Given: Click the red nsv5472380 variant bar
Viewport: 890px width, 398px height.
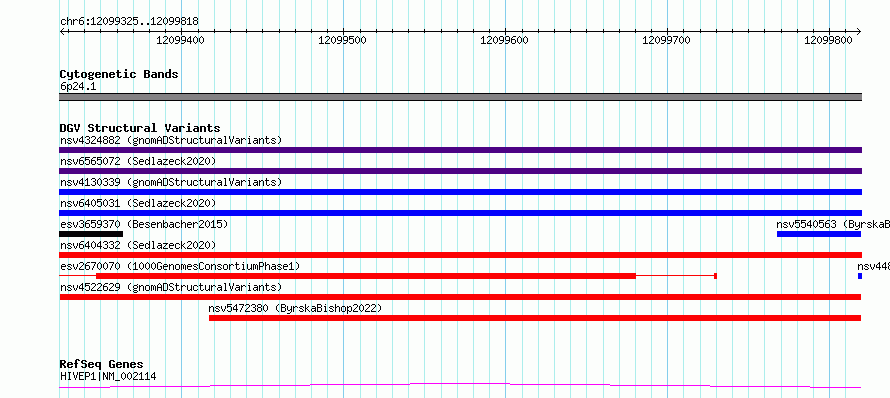Looking at the screenshot, I should point(535,318).
